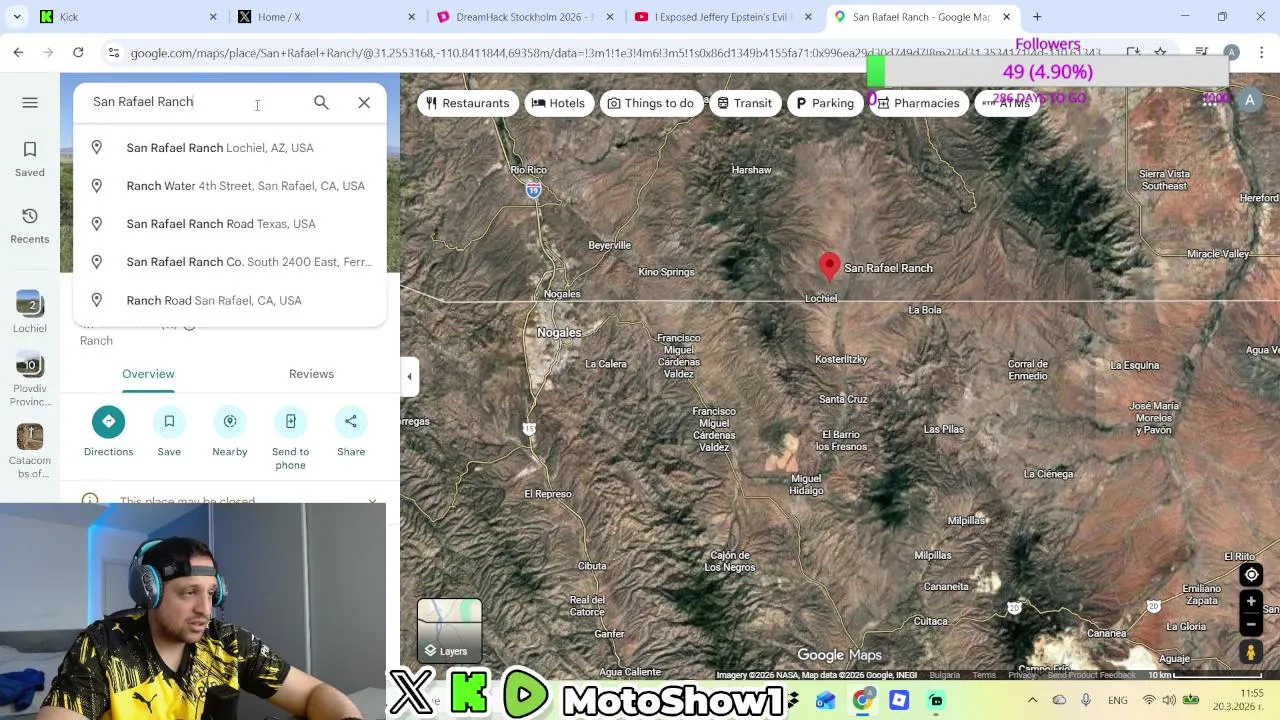Open the Recents sidebar item

tap(30, 225)
